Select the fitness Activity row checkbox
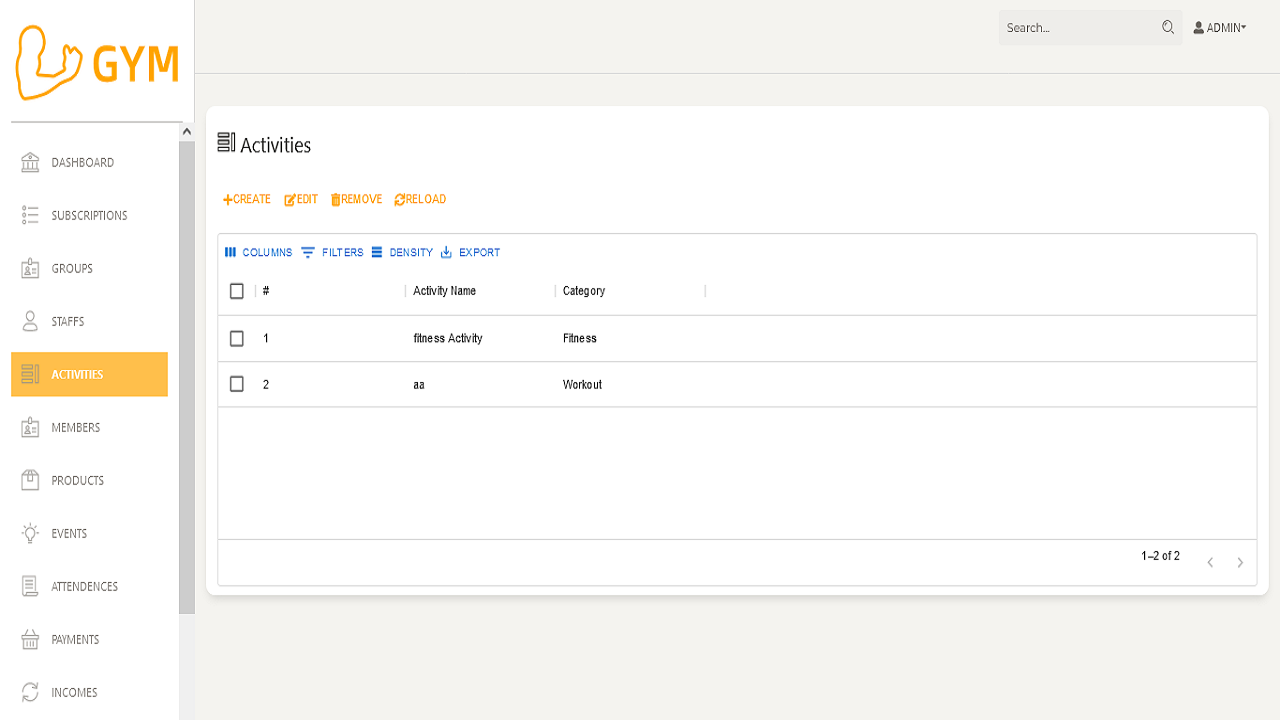 coord(237,338)
